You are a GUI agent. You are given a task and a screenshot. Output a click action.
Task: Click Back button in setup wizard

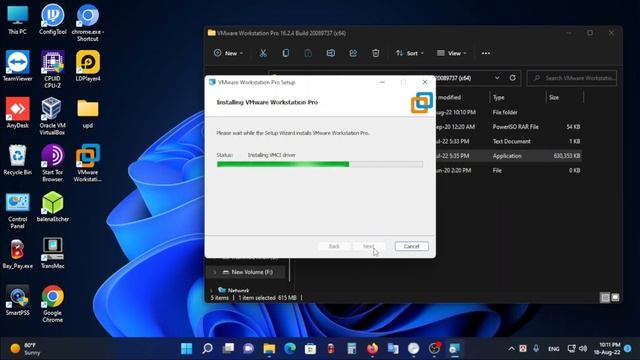pyautogui.click(x=334, y=246)
